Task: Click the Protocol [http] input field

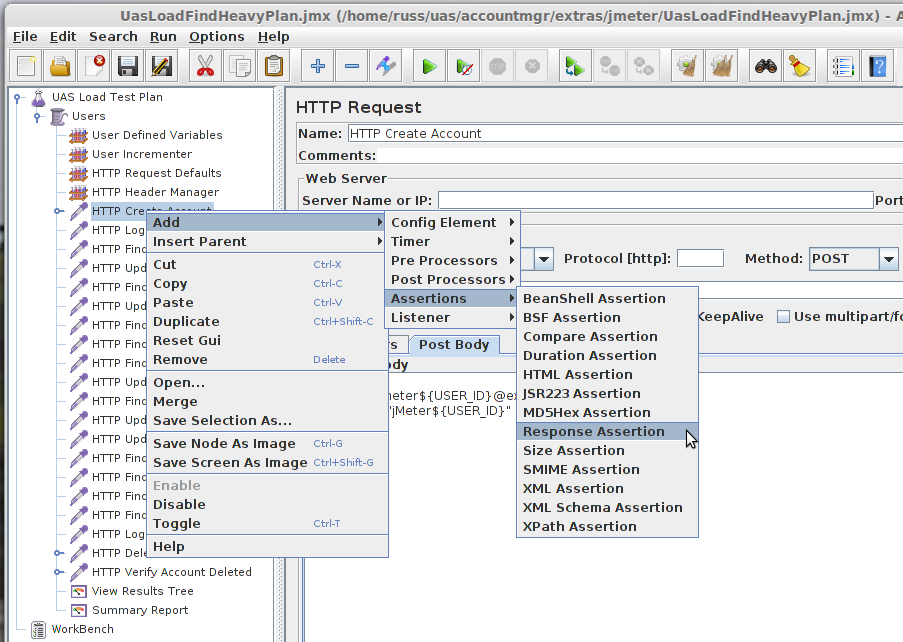Action: pyautogui.click(x=700, y=259)
